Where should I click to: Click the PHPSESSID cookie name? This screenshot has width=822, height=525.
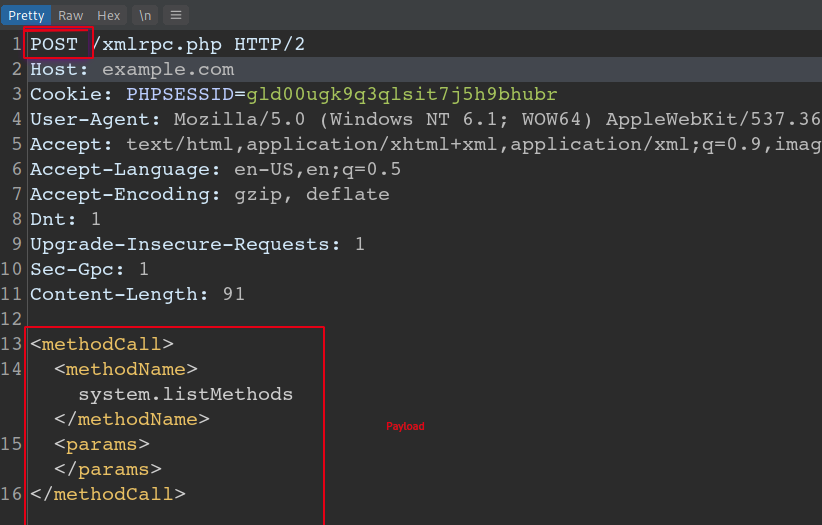coord(180,94)
